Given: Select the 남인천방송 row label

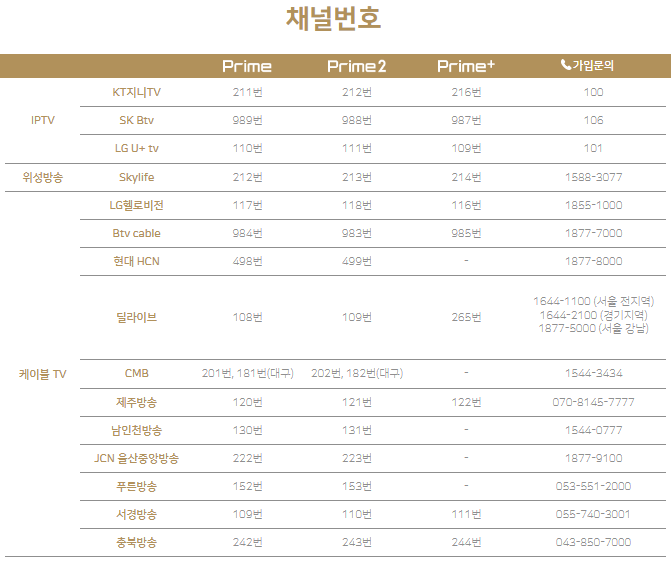Looking at the screenshot, I should [137, 430].
